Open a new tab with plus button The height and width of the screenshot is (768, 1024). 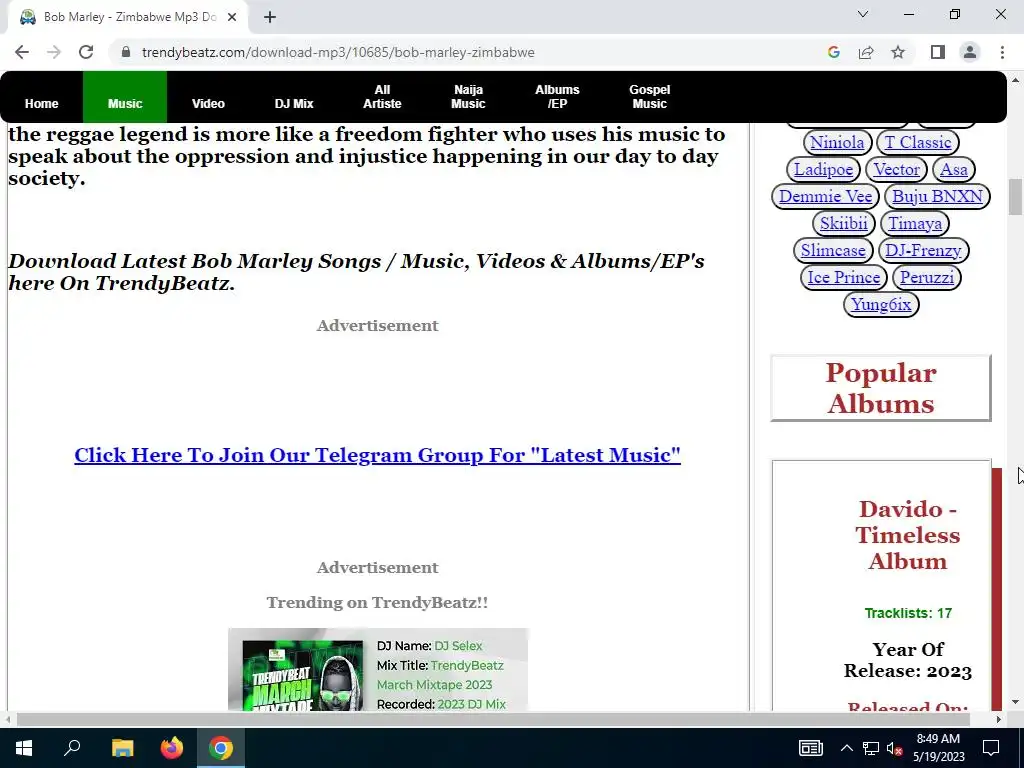tap(270, 17)
